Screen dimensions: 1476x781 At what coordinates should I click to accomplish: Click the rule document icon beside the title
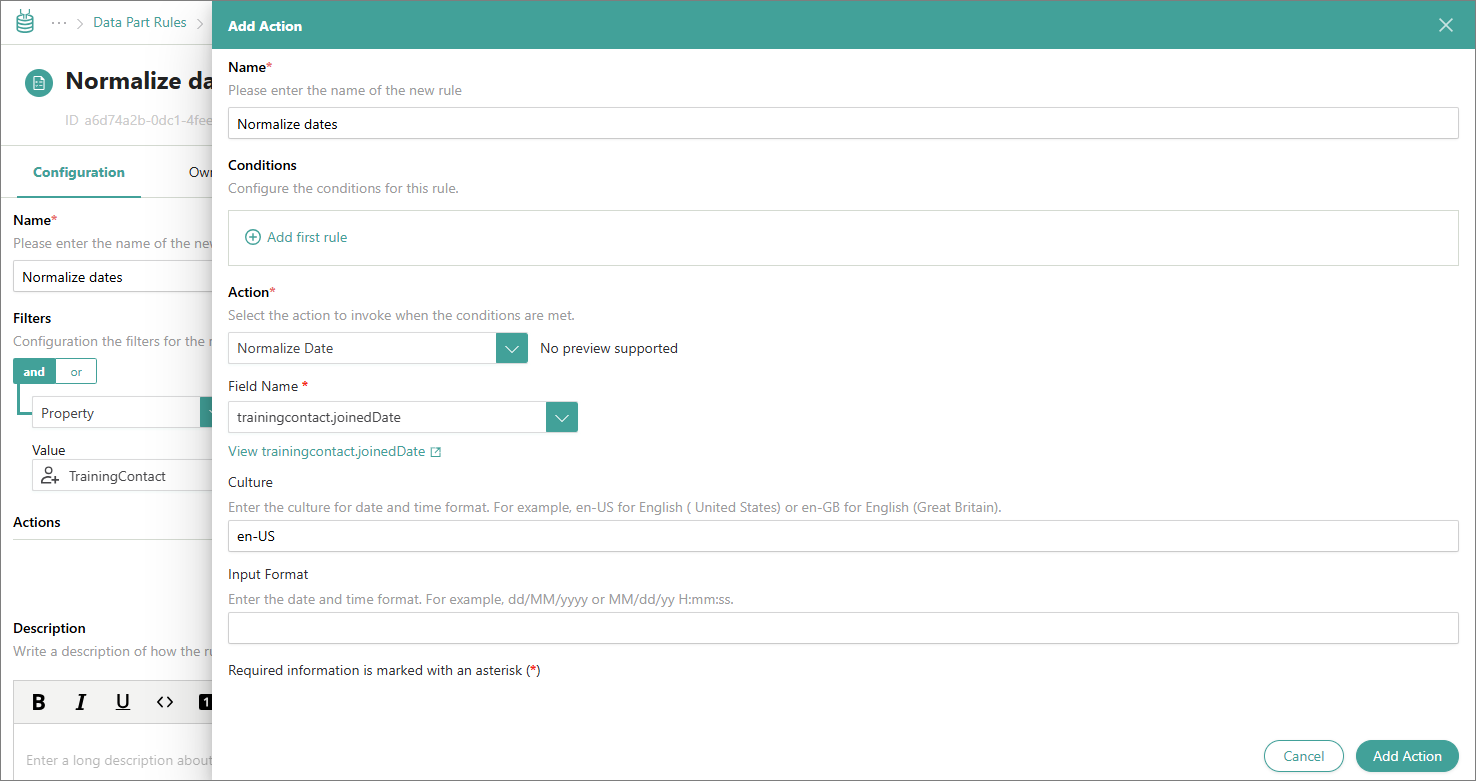click(x=39, y=83)
